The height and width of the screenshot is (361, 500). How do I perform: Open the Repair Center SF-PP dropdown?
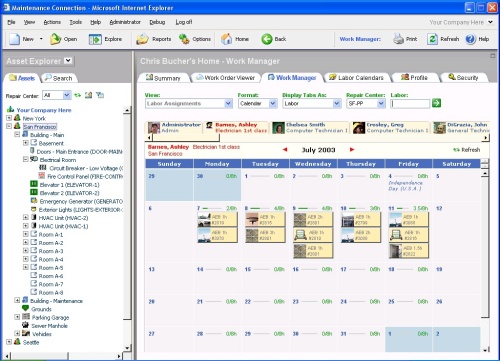[366, 104]
